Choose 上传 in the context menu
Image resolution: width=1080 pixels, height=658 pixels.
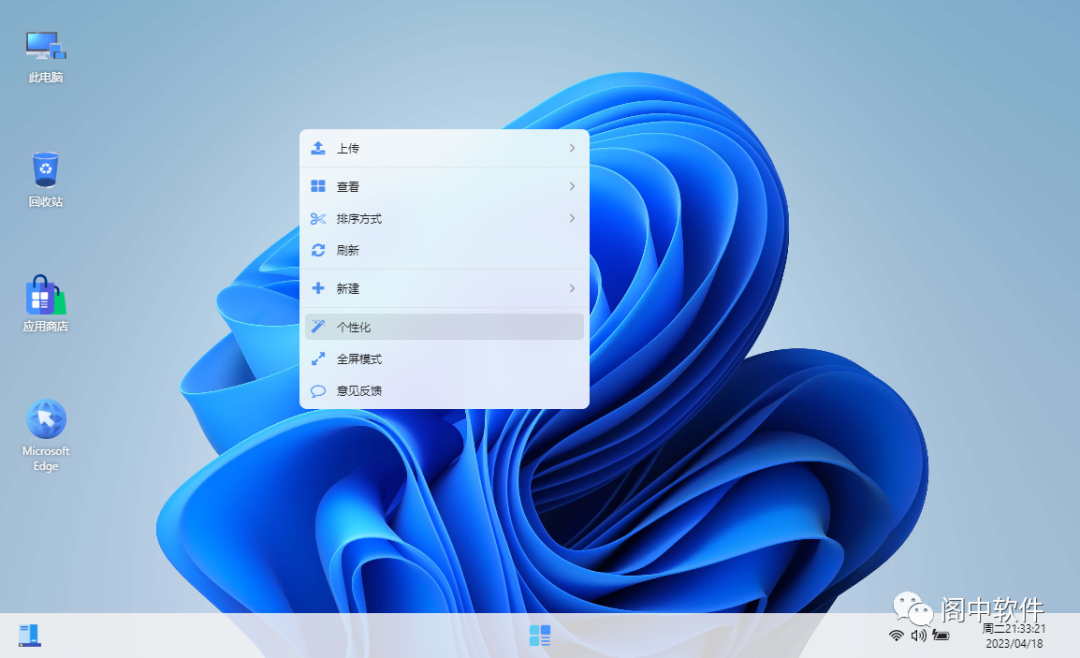[444, 148]
